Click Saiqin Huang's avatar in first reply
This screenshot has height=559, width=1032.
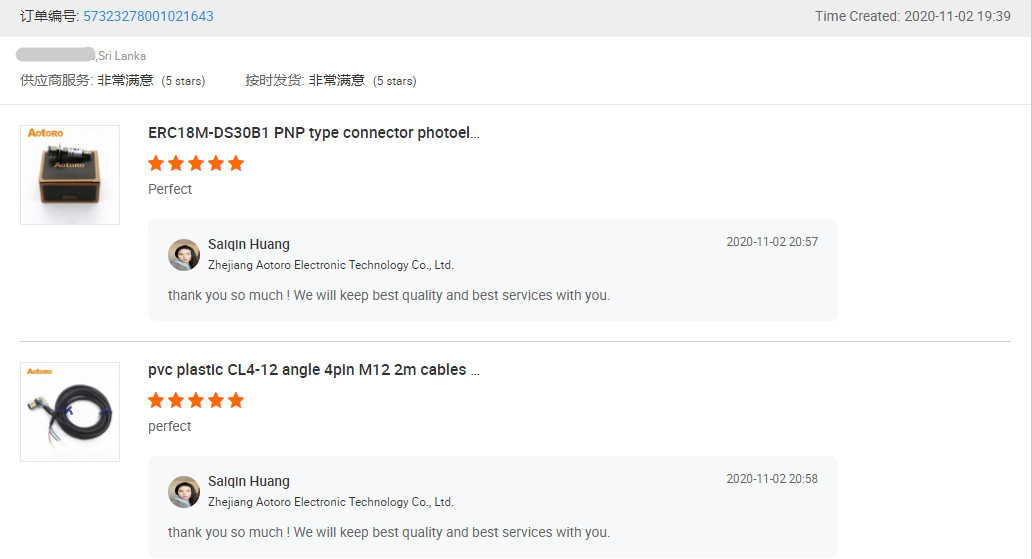coord(184,255)
